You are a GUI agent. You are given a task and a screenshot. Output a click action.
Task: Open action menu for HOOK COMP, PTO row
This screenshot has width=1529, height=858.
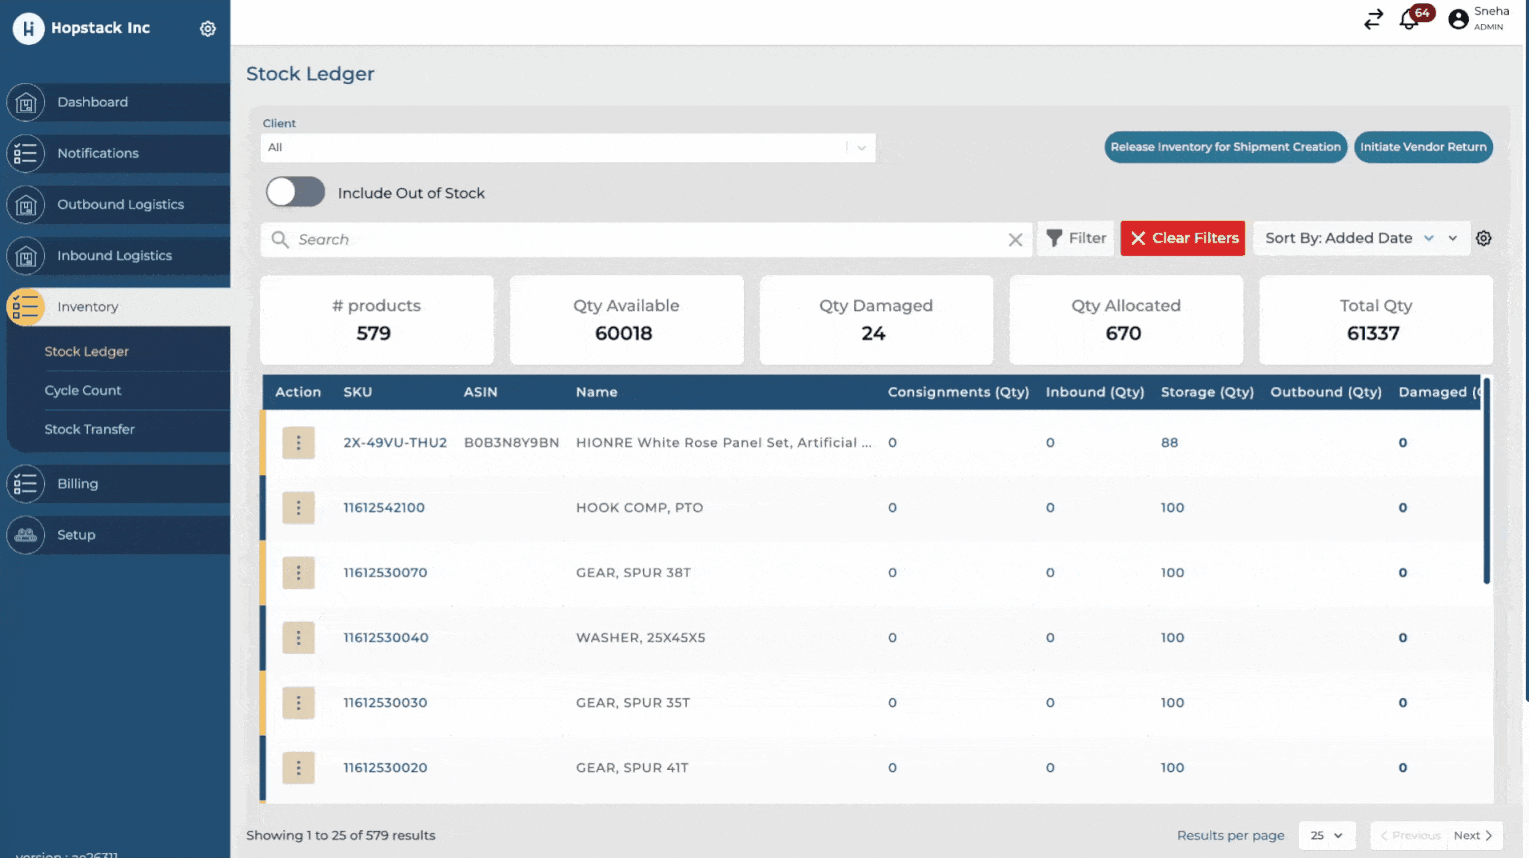(x=298, y=508)
